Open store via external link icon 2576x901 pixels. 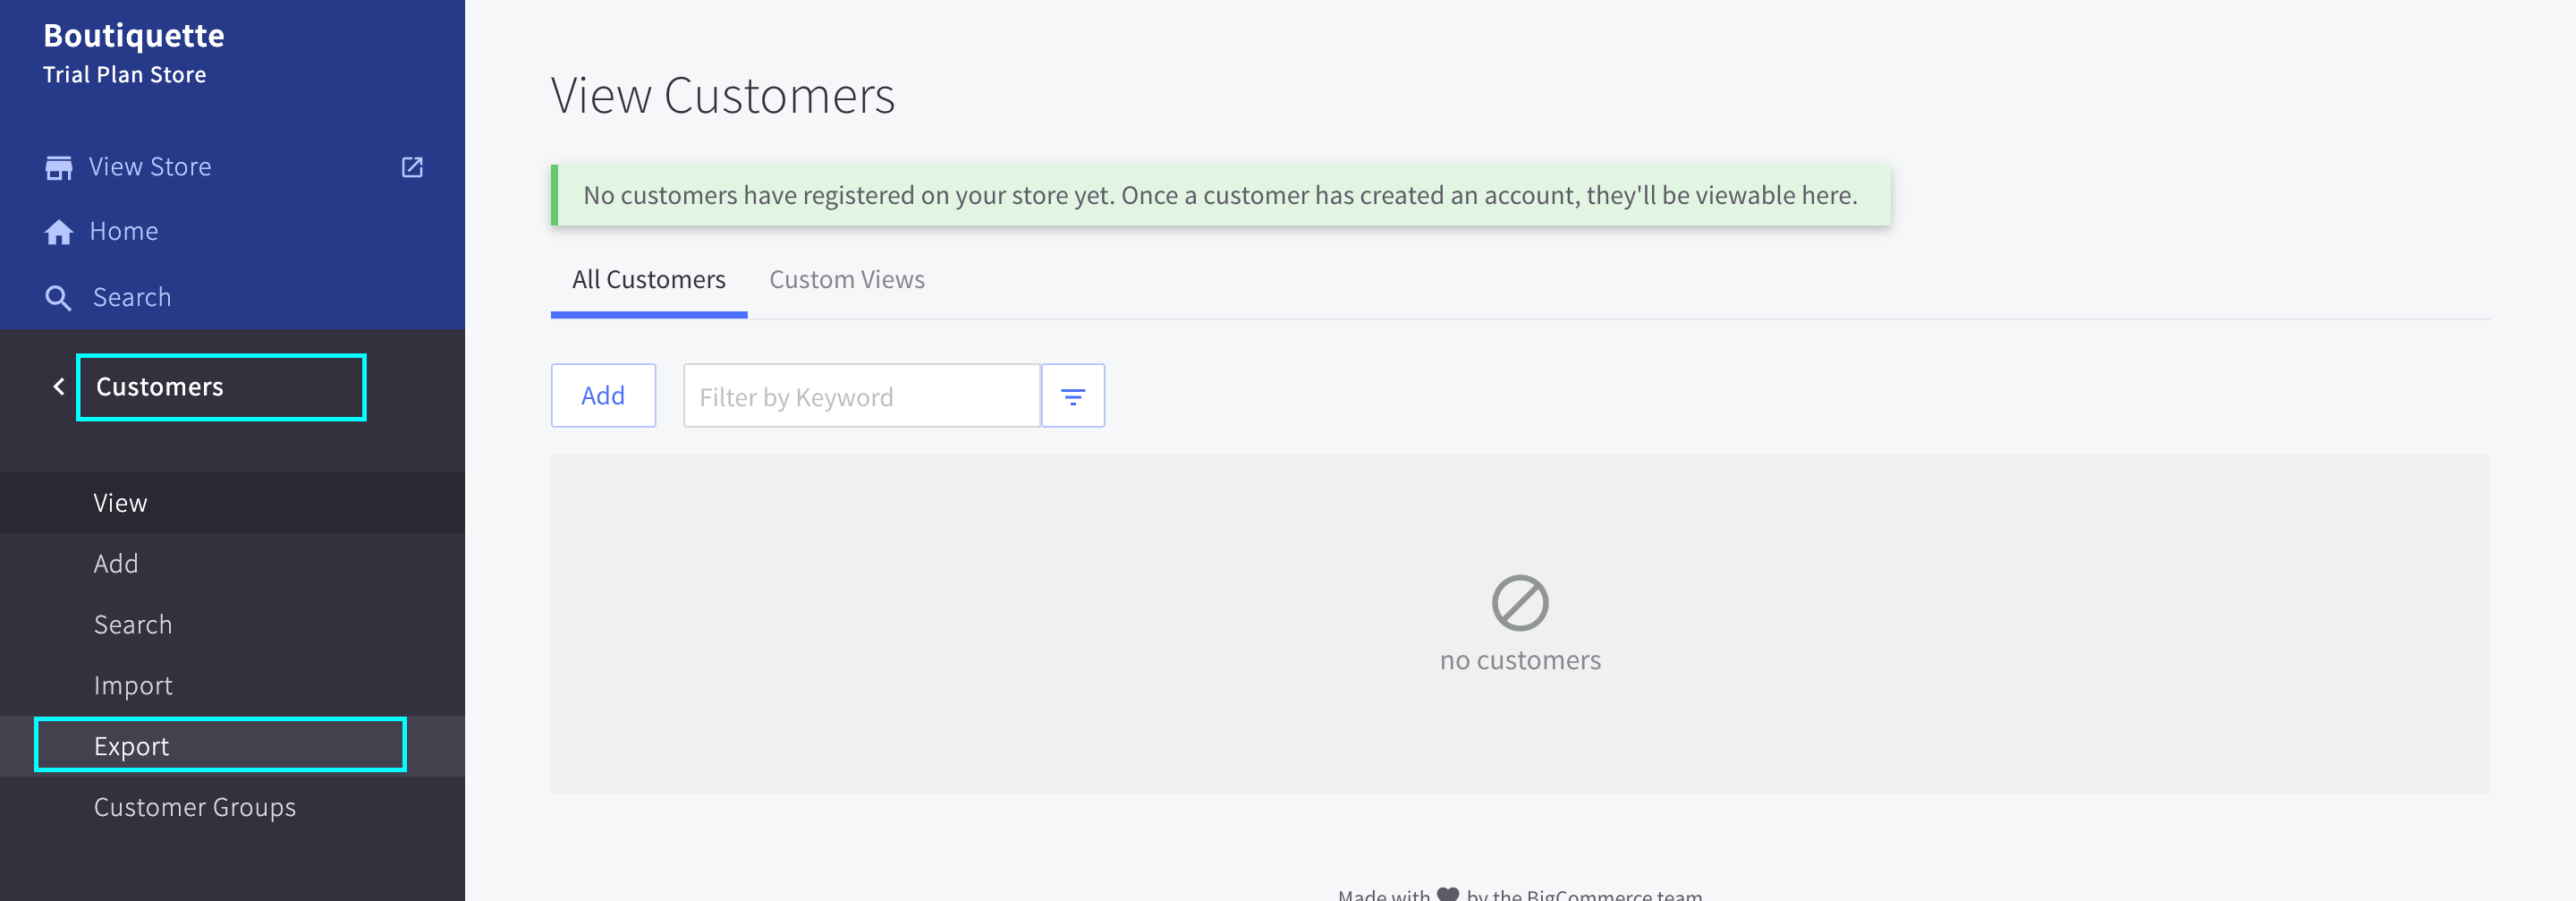pyautogui.click(x=412, y=167)
